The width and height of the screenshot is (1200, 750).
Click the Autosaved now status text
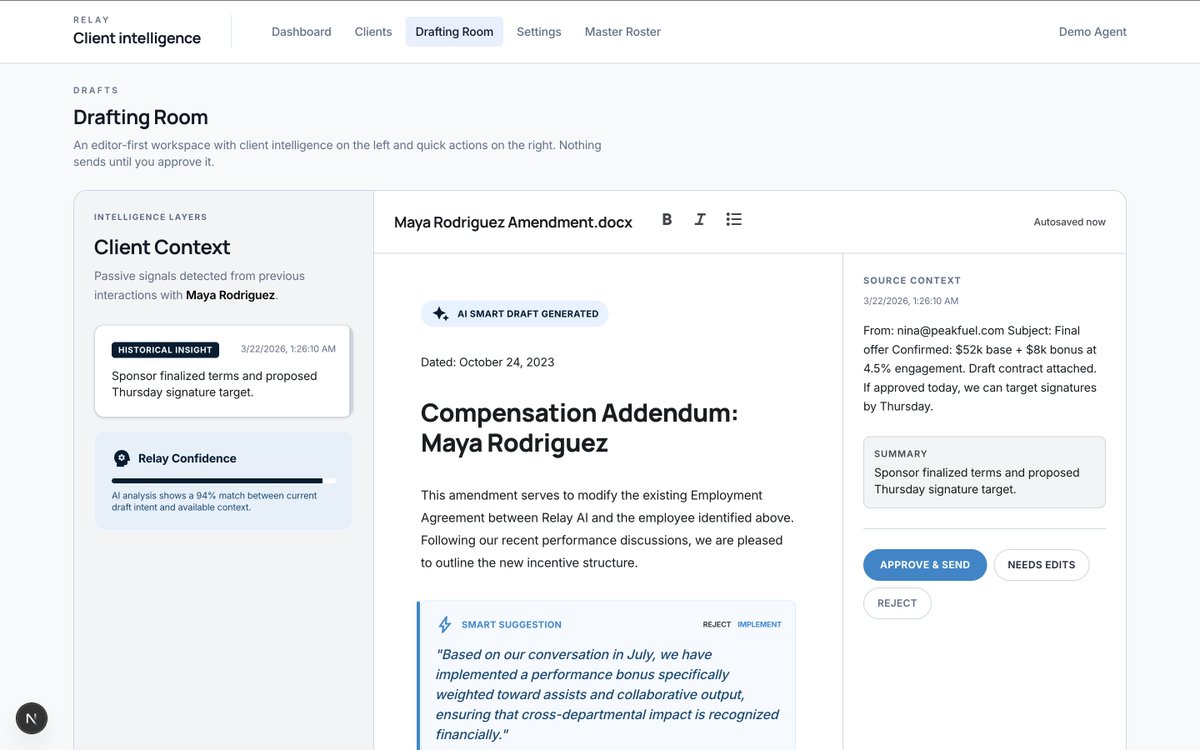coord(1069,222)
